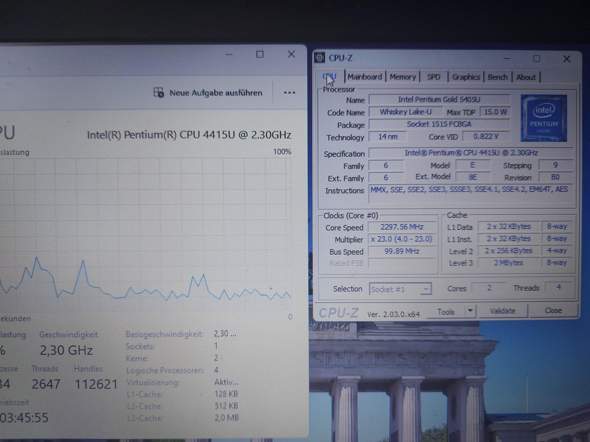Click the Intel Pentium logo badge in CPU-Z
This screenshot has width=590, height=442.
click(x=543, y=118)
